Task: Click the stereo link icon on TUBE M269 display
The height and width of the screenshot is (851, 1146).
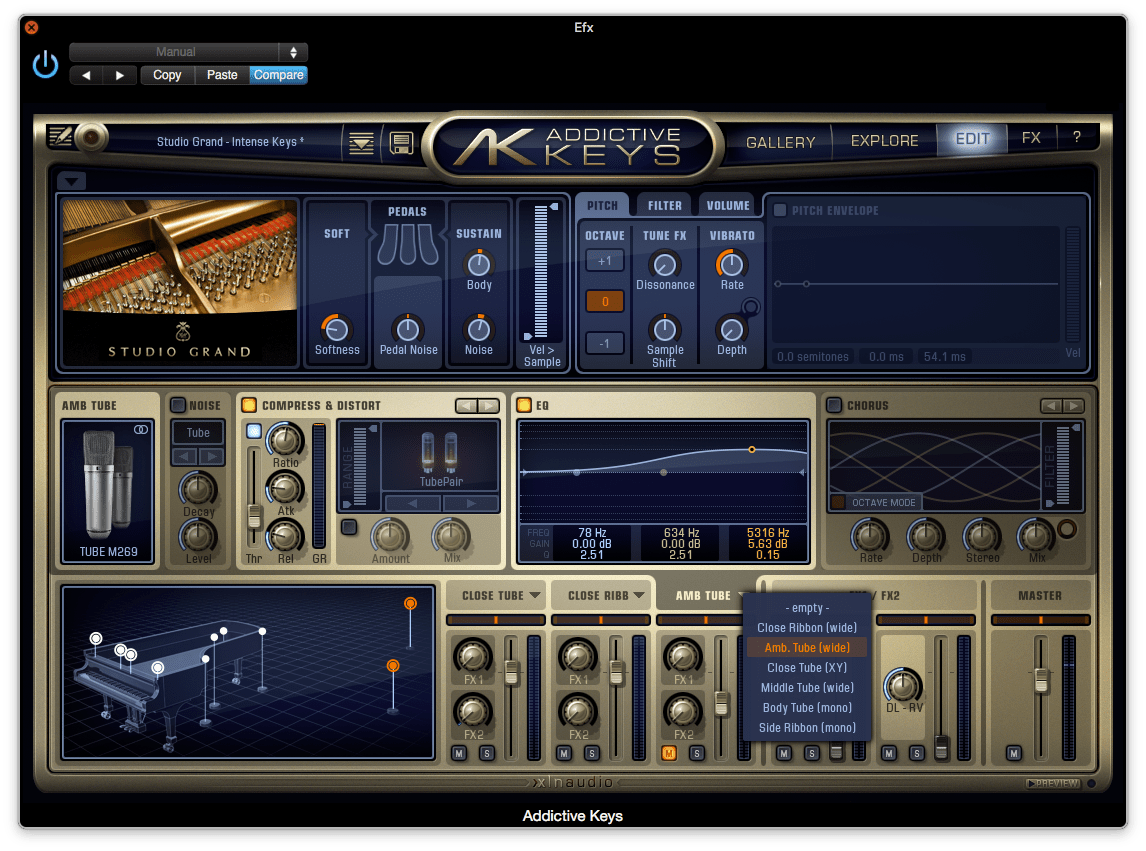Action: [x=141, y=430]
